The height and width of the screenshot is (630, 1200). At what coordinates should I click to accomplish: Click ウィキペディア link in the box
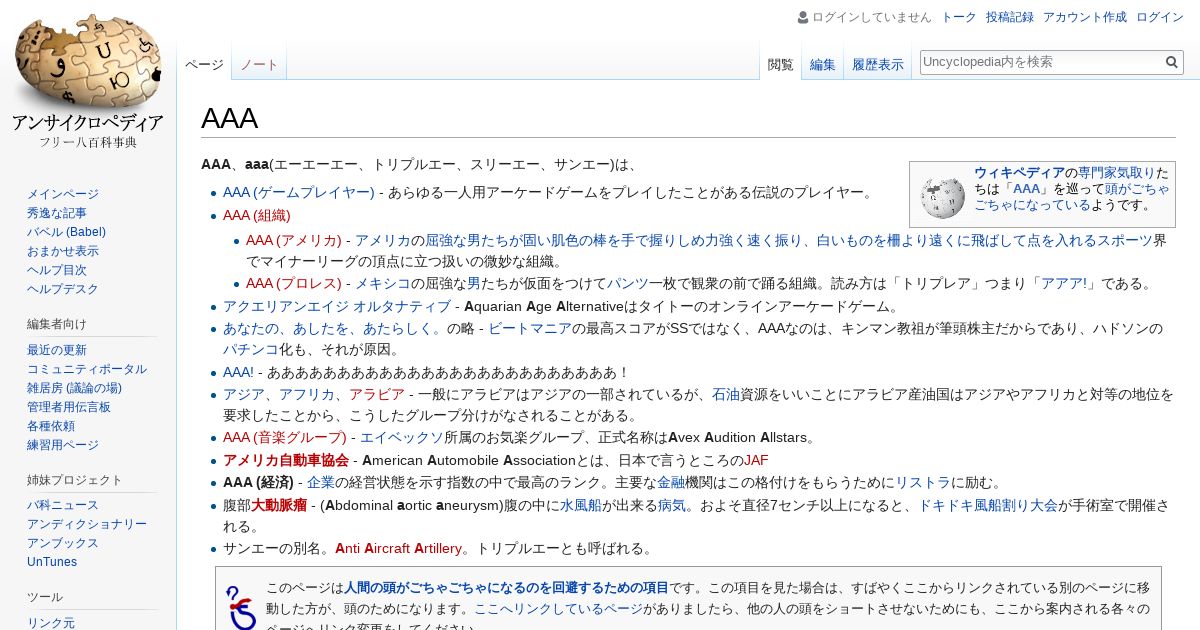1019,173
